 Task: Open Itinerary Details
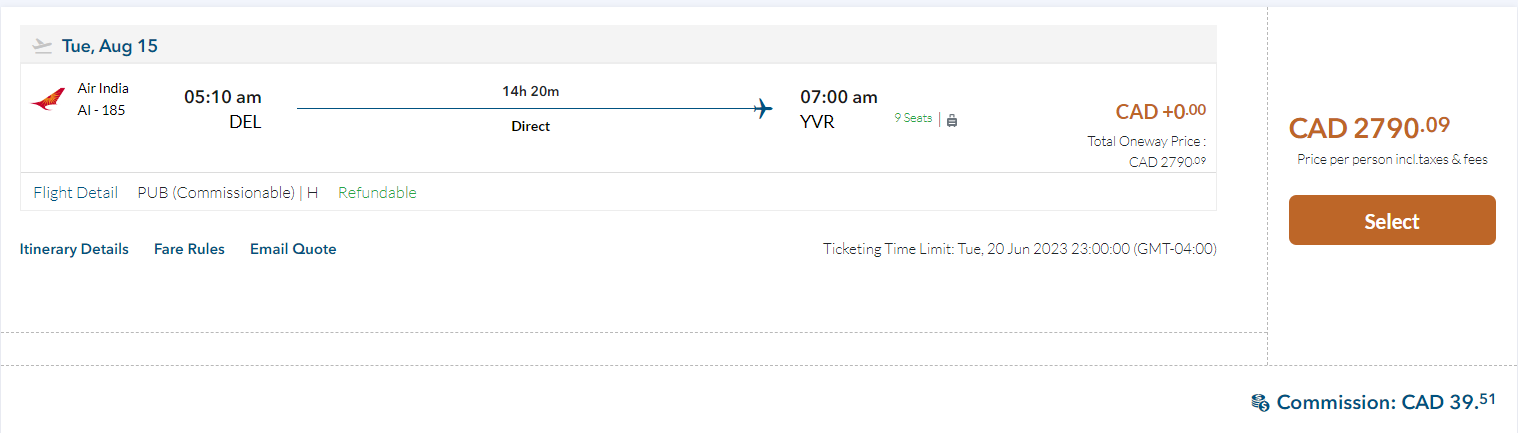point(74,249)
